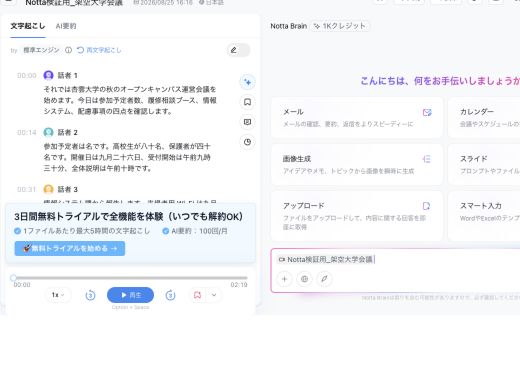Click the paragraph starting 参加予定者は名です
The width and height of the screenshot is (520, 385).
[x=127, y=157]
